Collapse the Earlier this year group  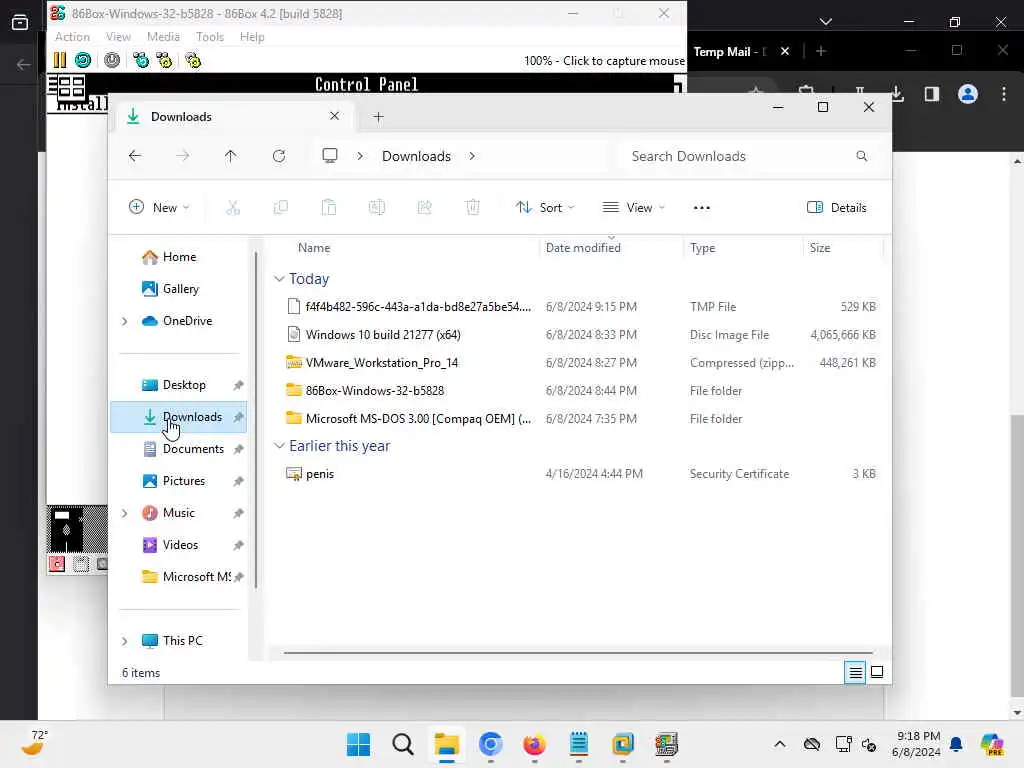pyautogui.click(x=279, y=446)
